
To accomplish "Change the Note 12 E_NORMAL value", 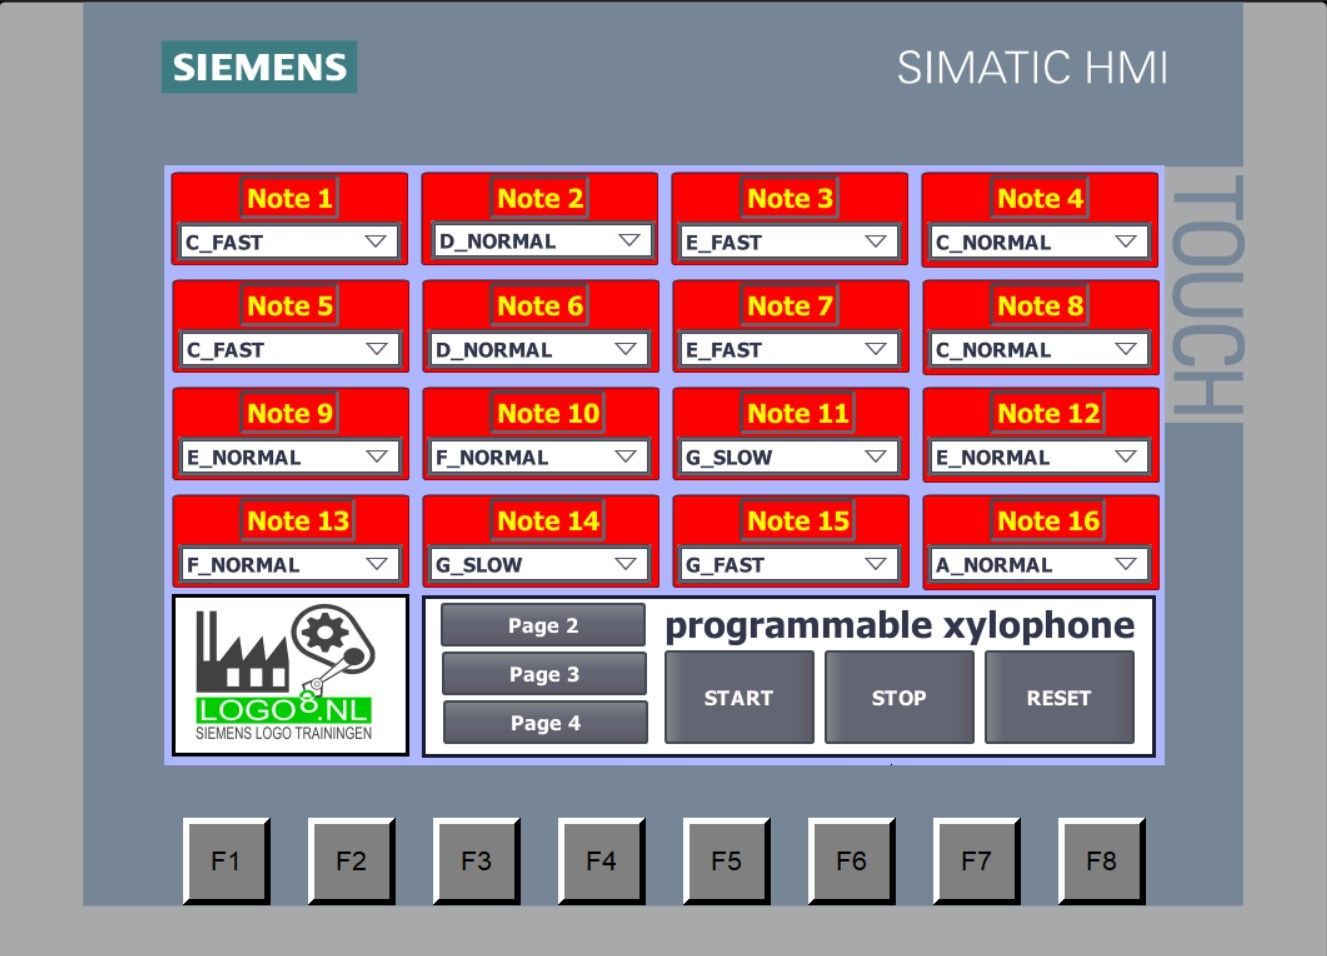I will click(1039, 457).
